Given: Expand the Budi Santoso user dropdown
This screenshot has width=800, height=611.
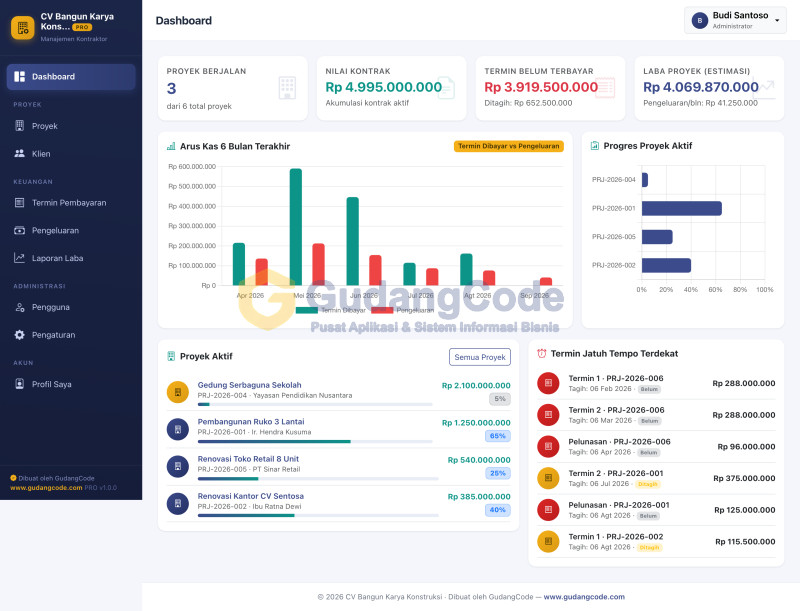Looking at the screenshot, I should click(x=735, y=20).
